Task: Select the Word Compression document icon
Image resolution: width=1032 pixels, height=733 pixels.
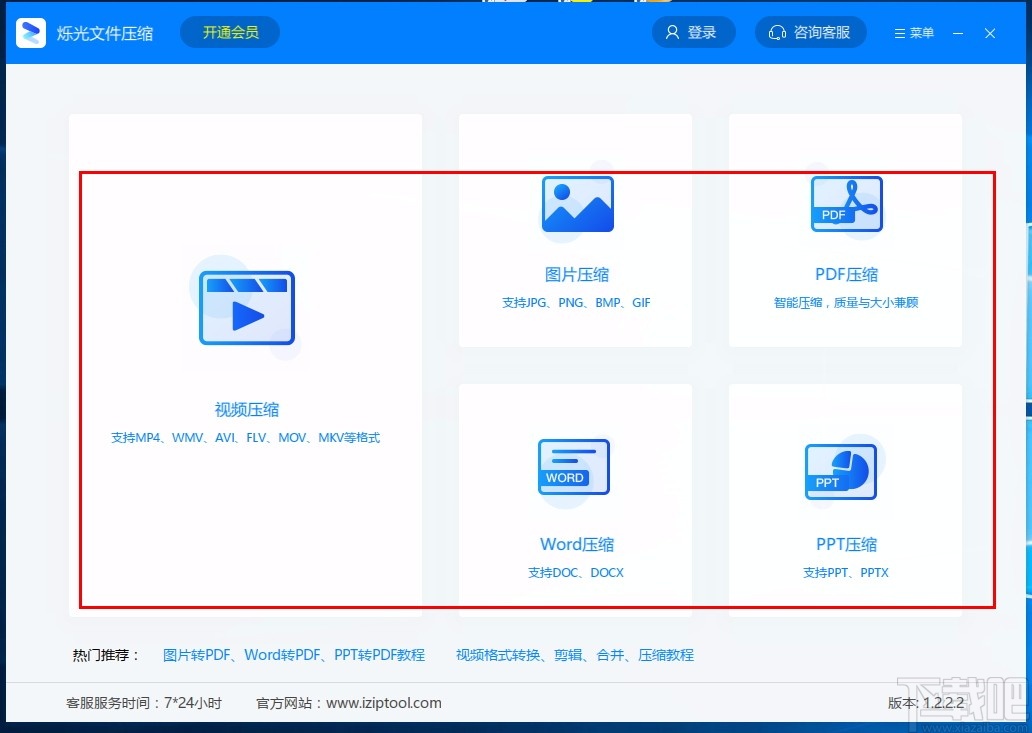Action: 573,467
